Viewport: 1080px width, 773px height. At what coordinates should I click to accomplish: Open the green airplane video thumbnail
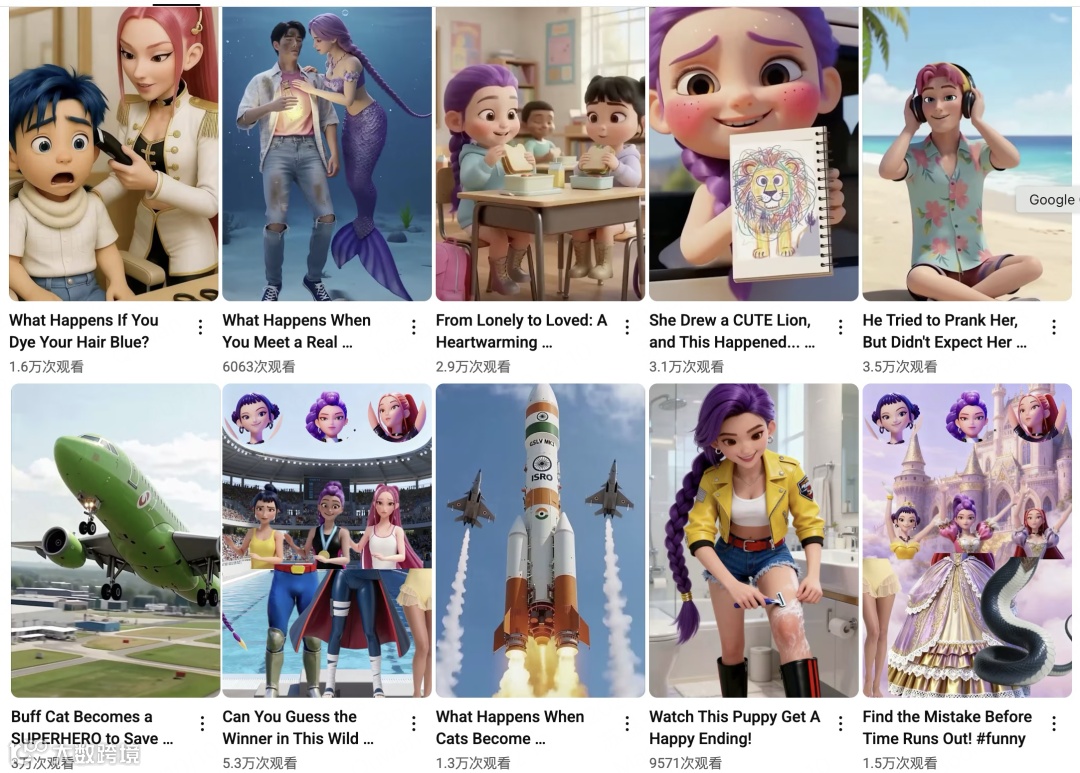coord(116,541)
